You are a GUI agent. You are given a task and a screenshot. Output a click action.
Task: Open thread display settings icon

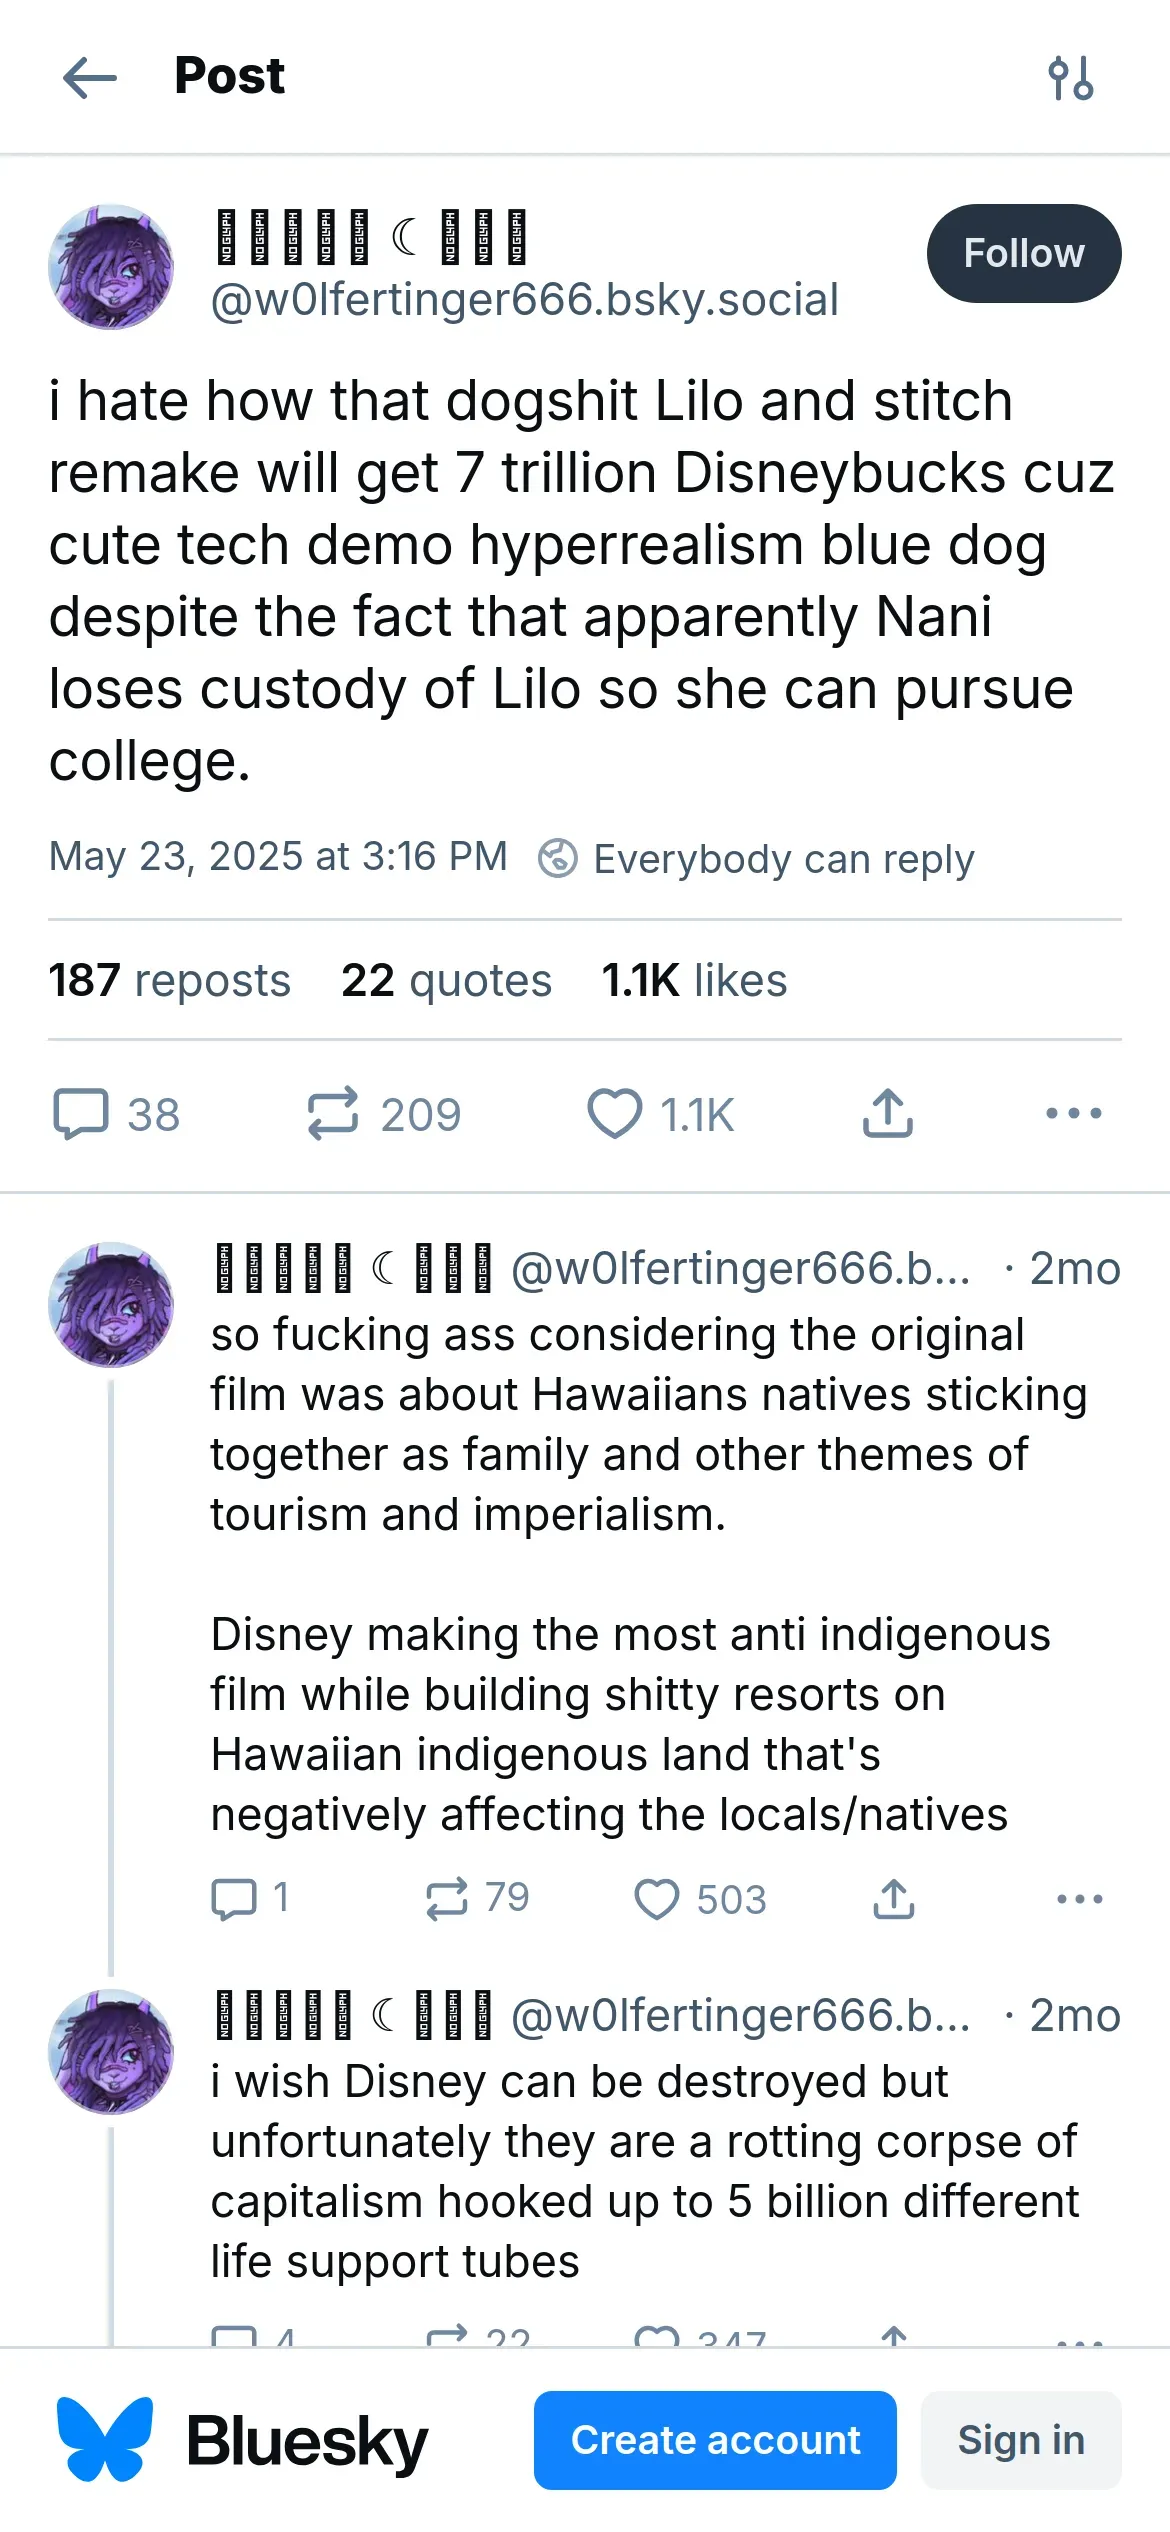point(1070,78)
